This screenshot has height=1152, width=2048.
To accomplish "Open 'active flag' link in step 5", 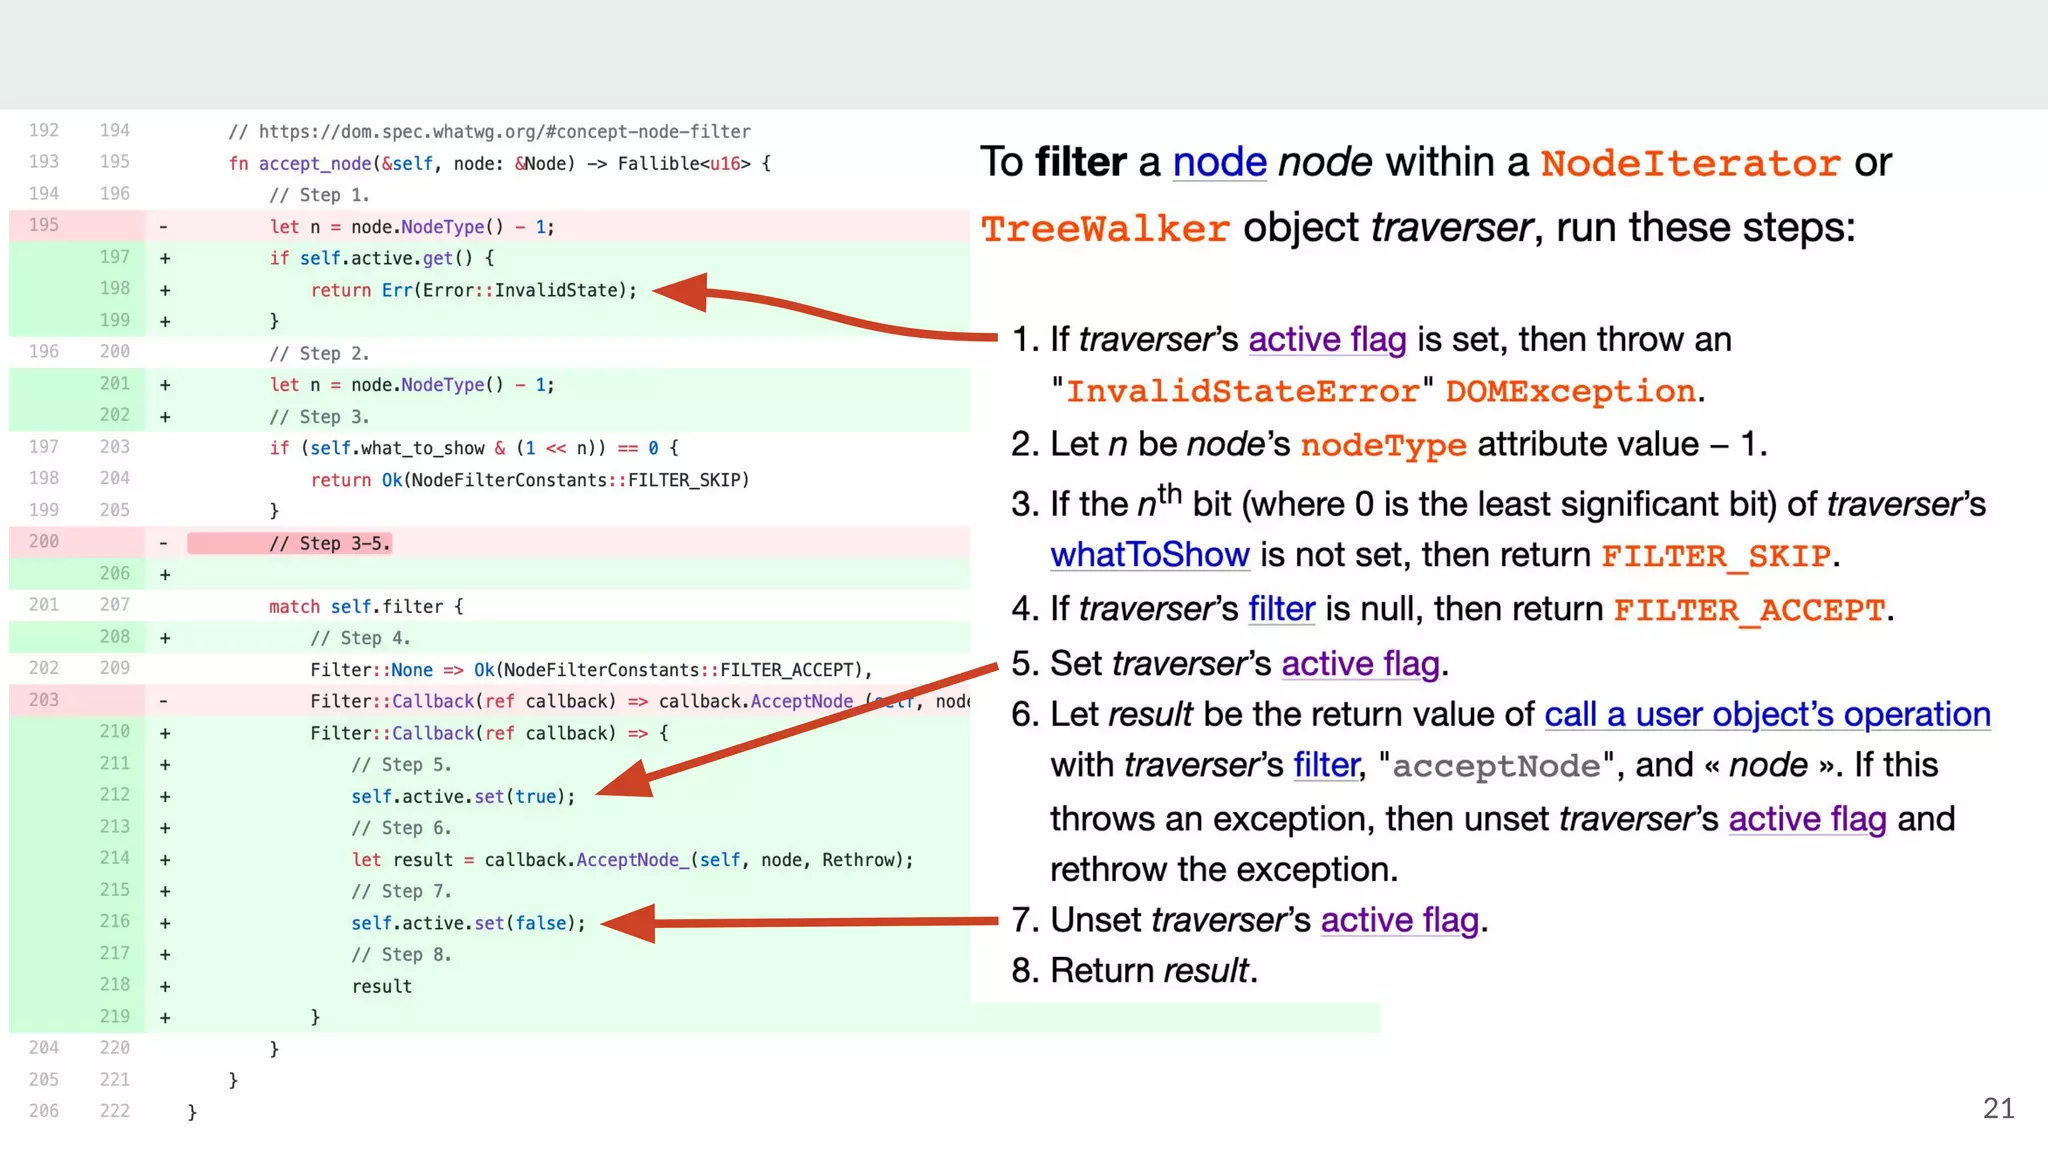I will [1360, 664].
